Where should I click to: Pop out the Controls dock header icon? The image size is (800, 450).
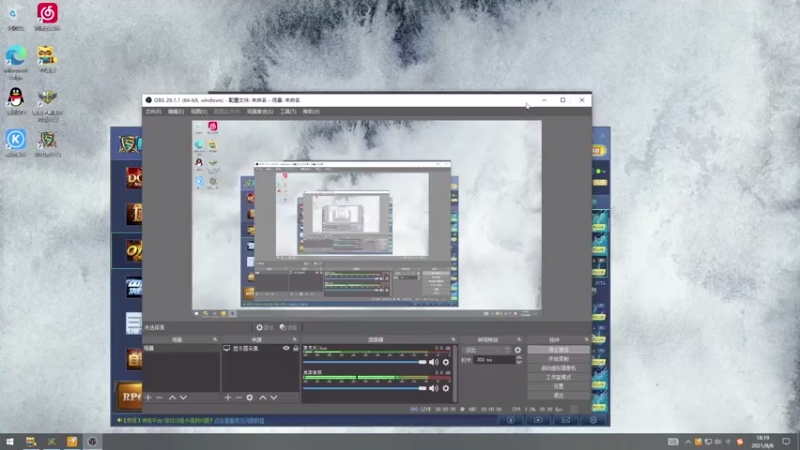[586, 339]
